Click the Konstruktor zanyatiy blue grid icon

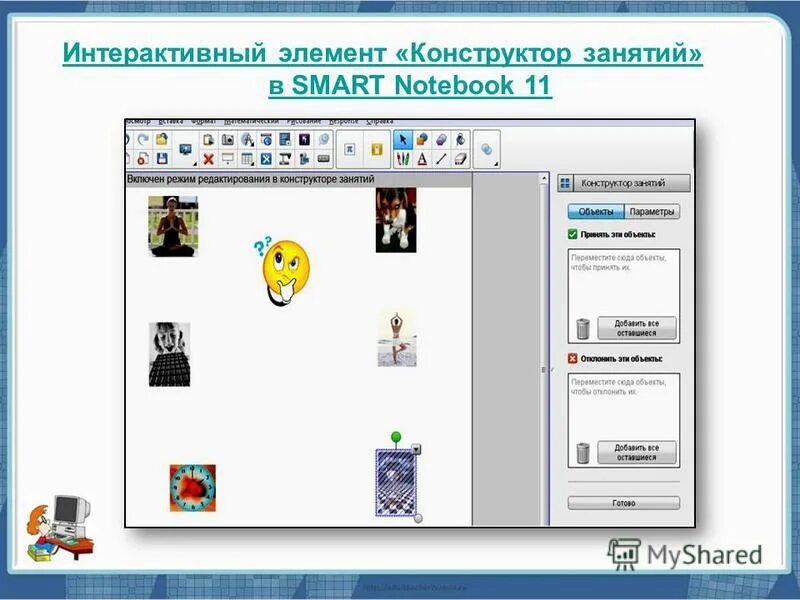point(564,181)
